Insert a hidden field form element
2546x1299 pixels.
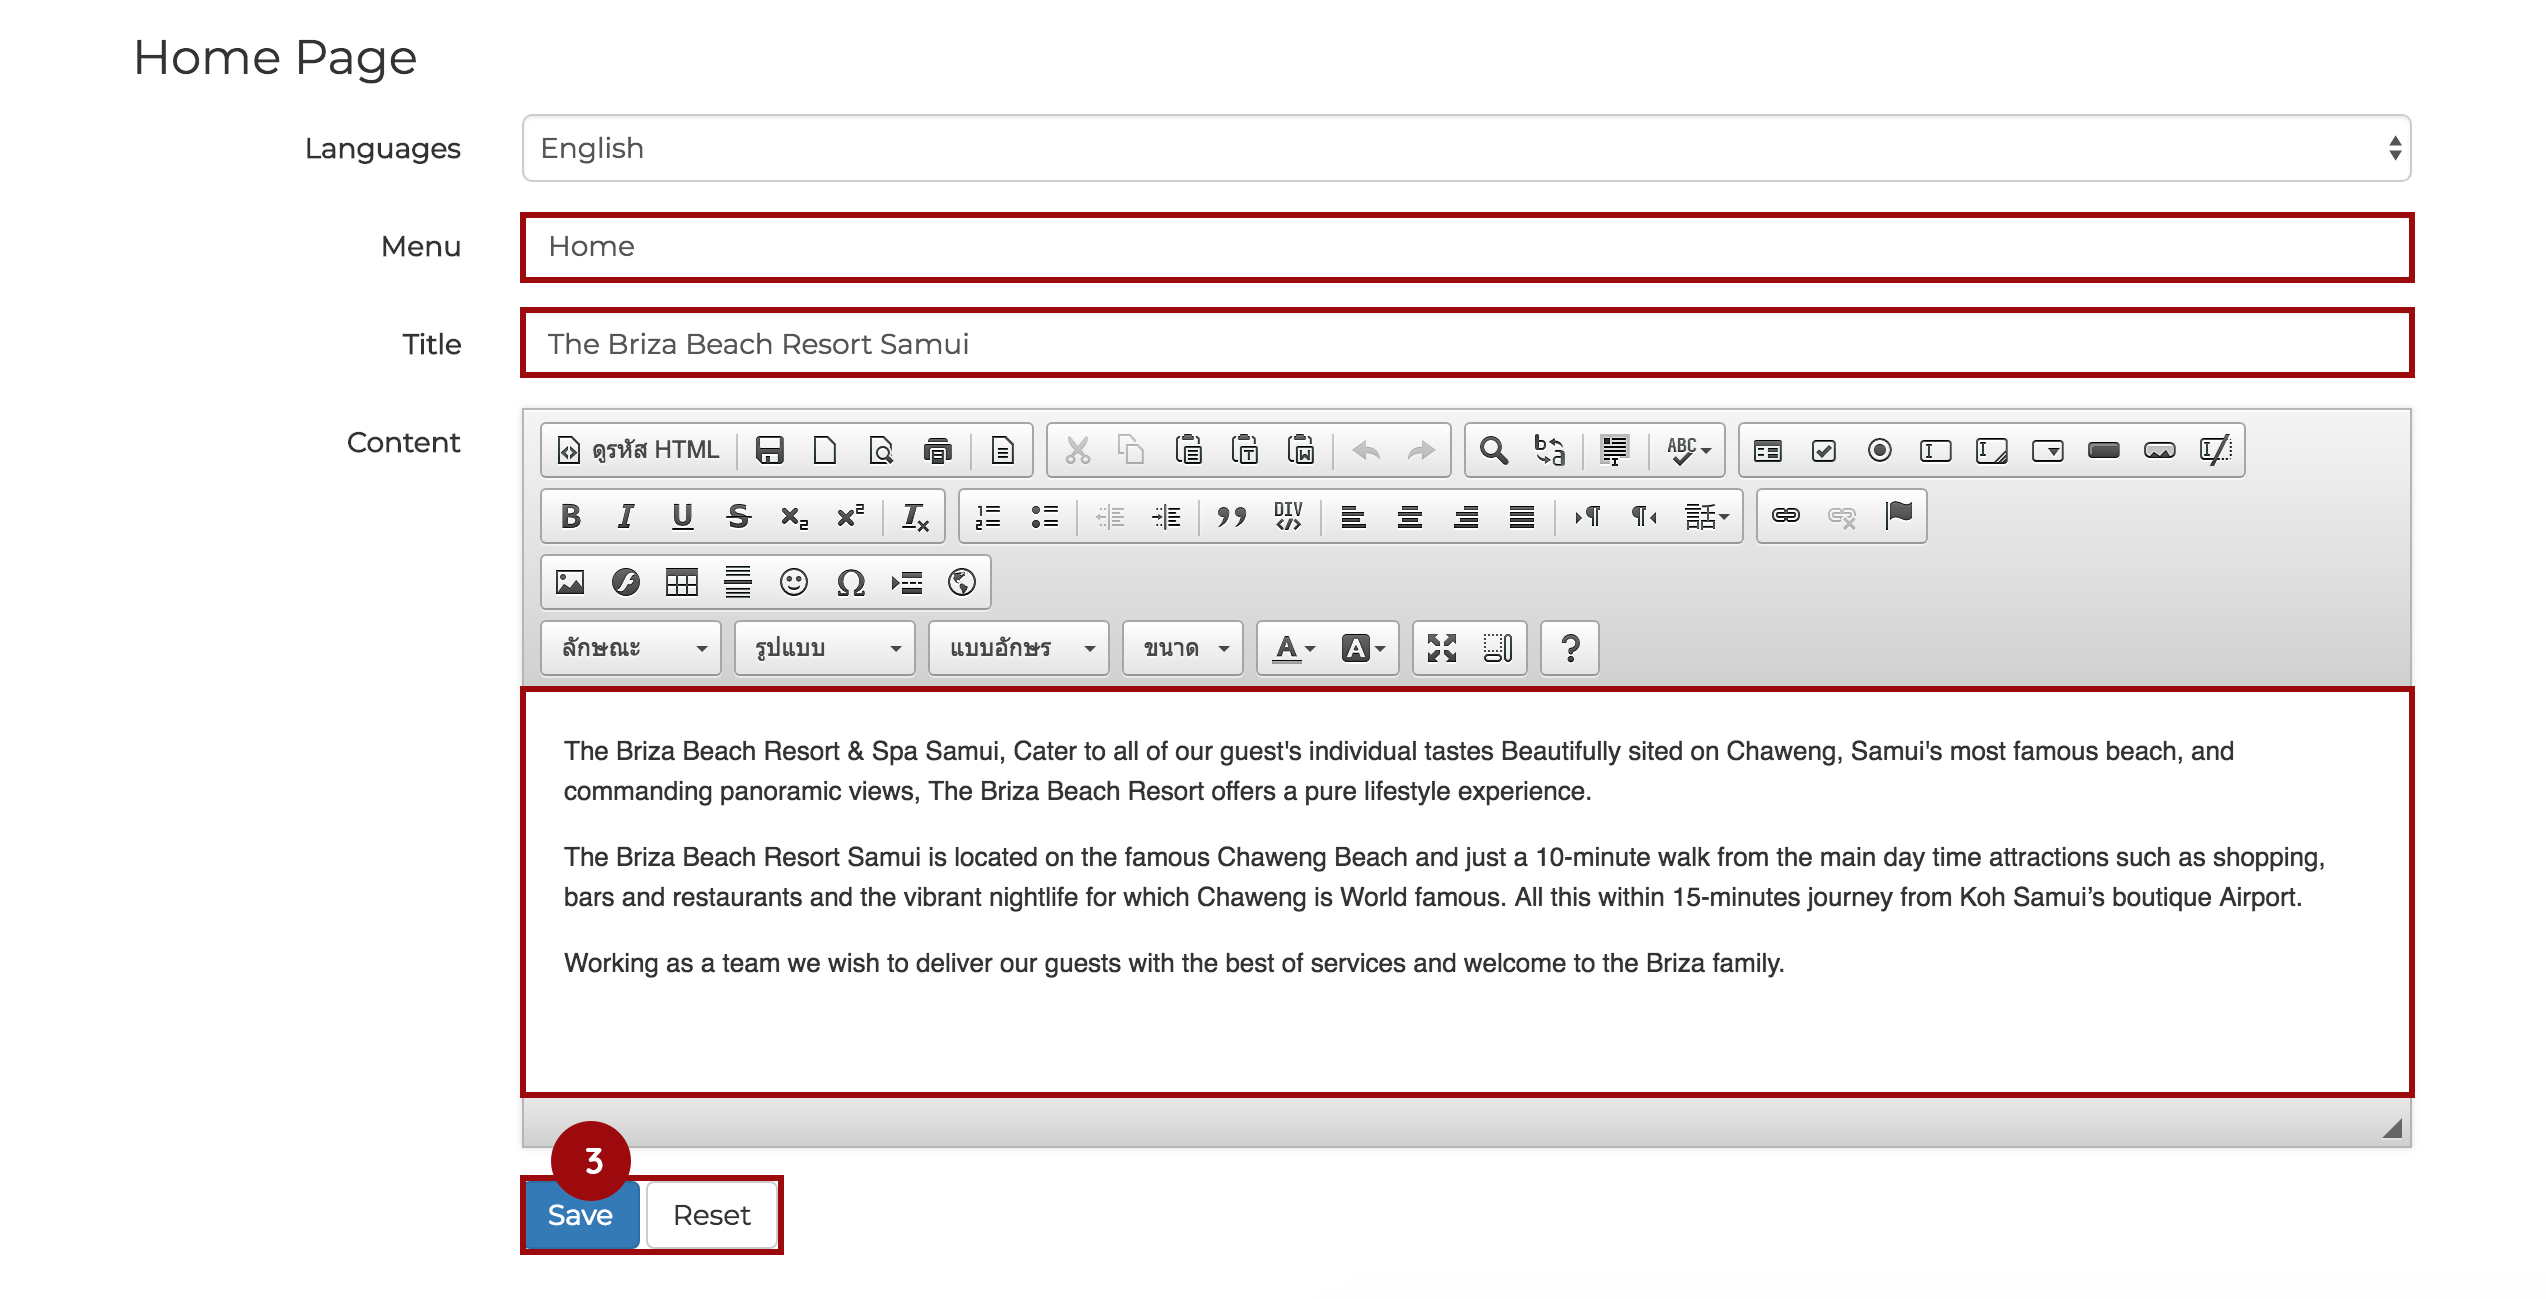[2216, 450]
